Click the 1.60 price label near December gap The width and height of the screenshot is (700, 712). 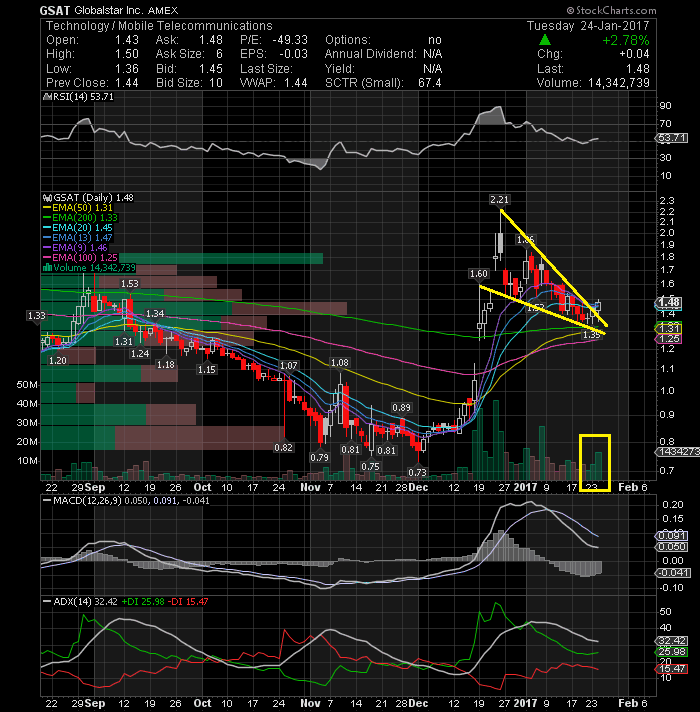coord(478,274)
